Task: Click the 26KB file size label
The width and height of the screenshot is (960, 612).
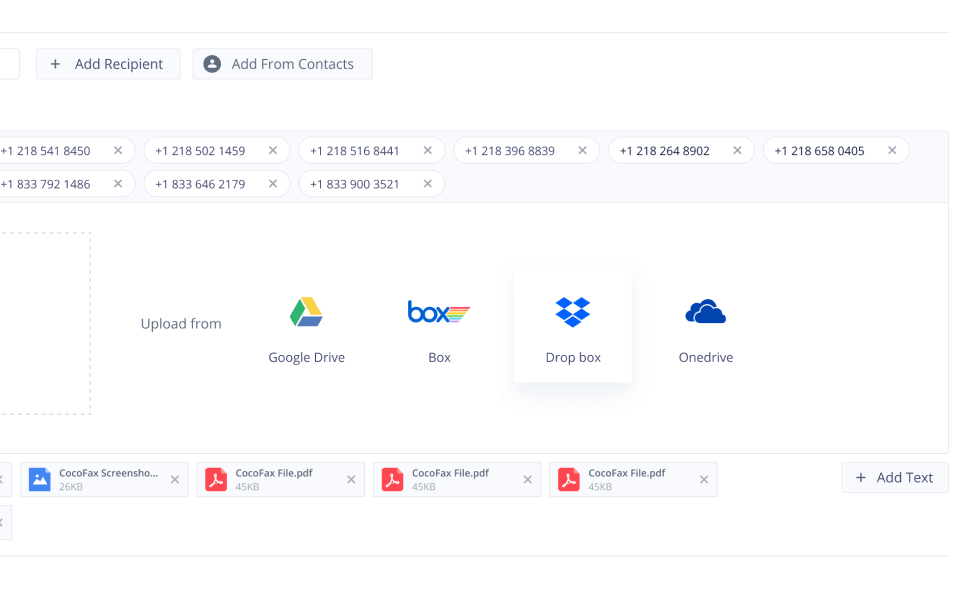Action: click(71, 487)
